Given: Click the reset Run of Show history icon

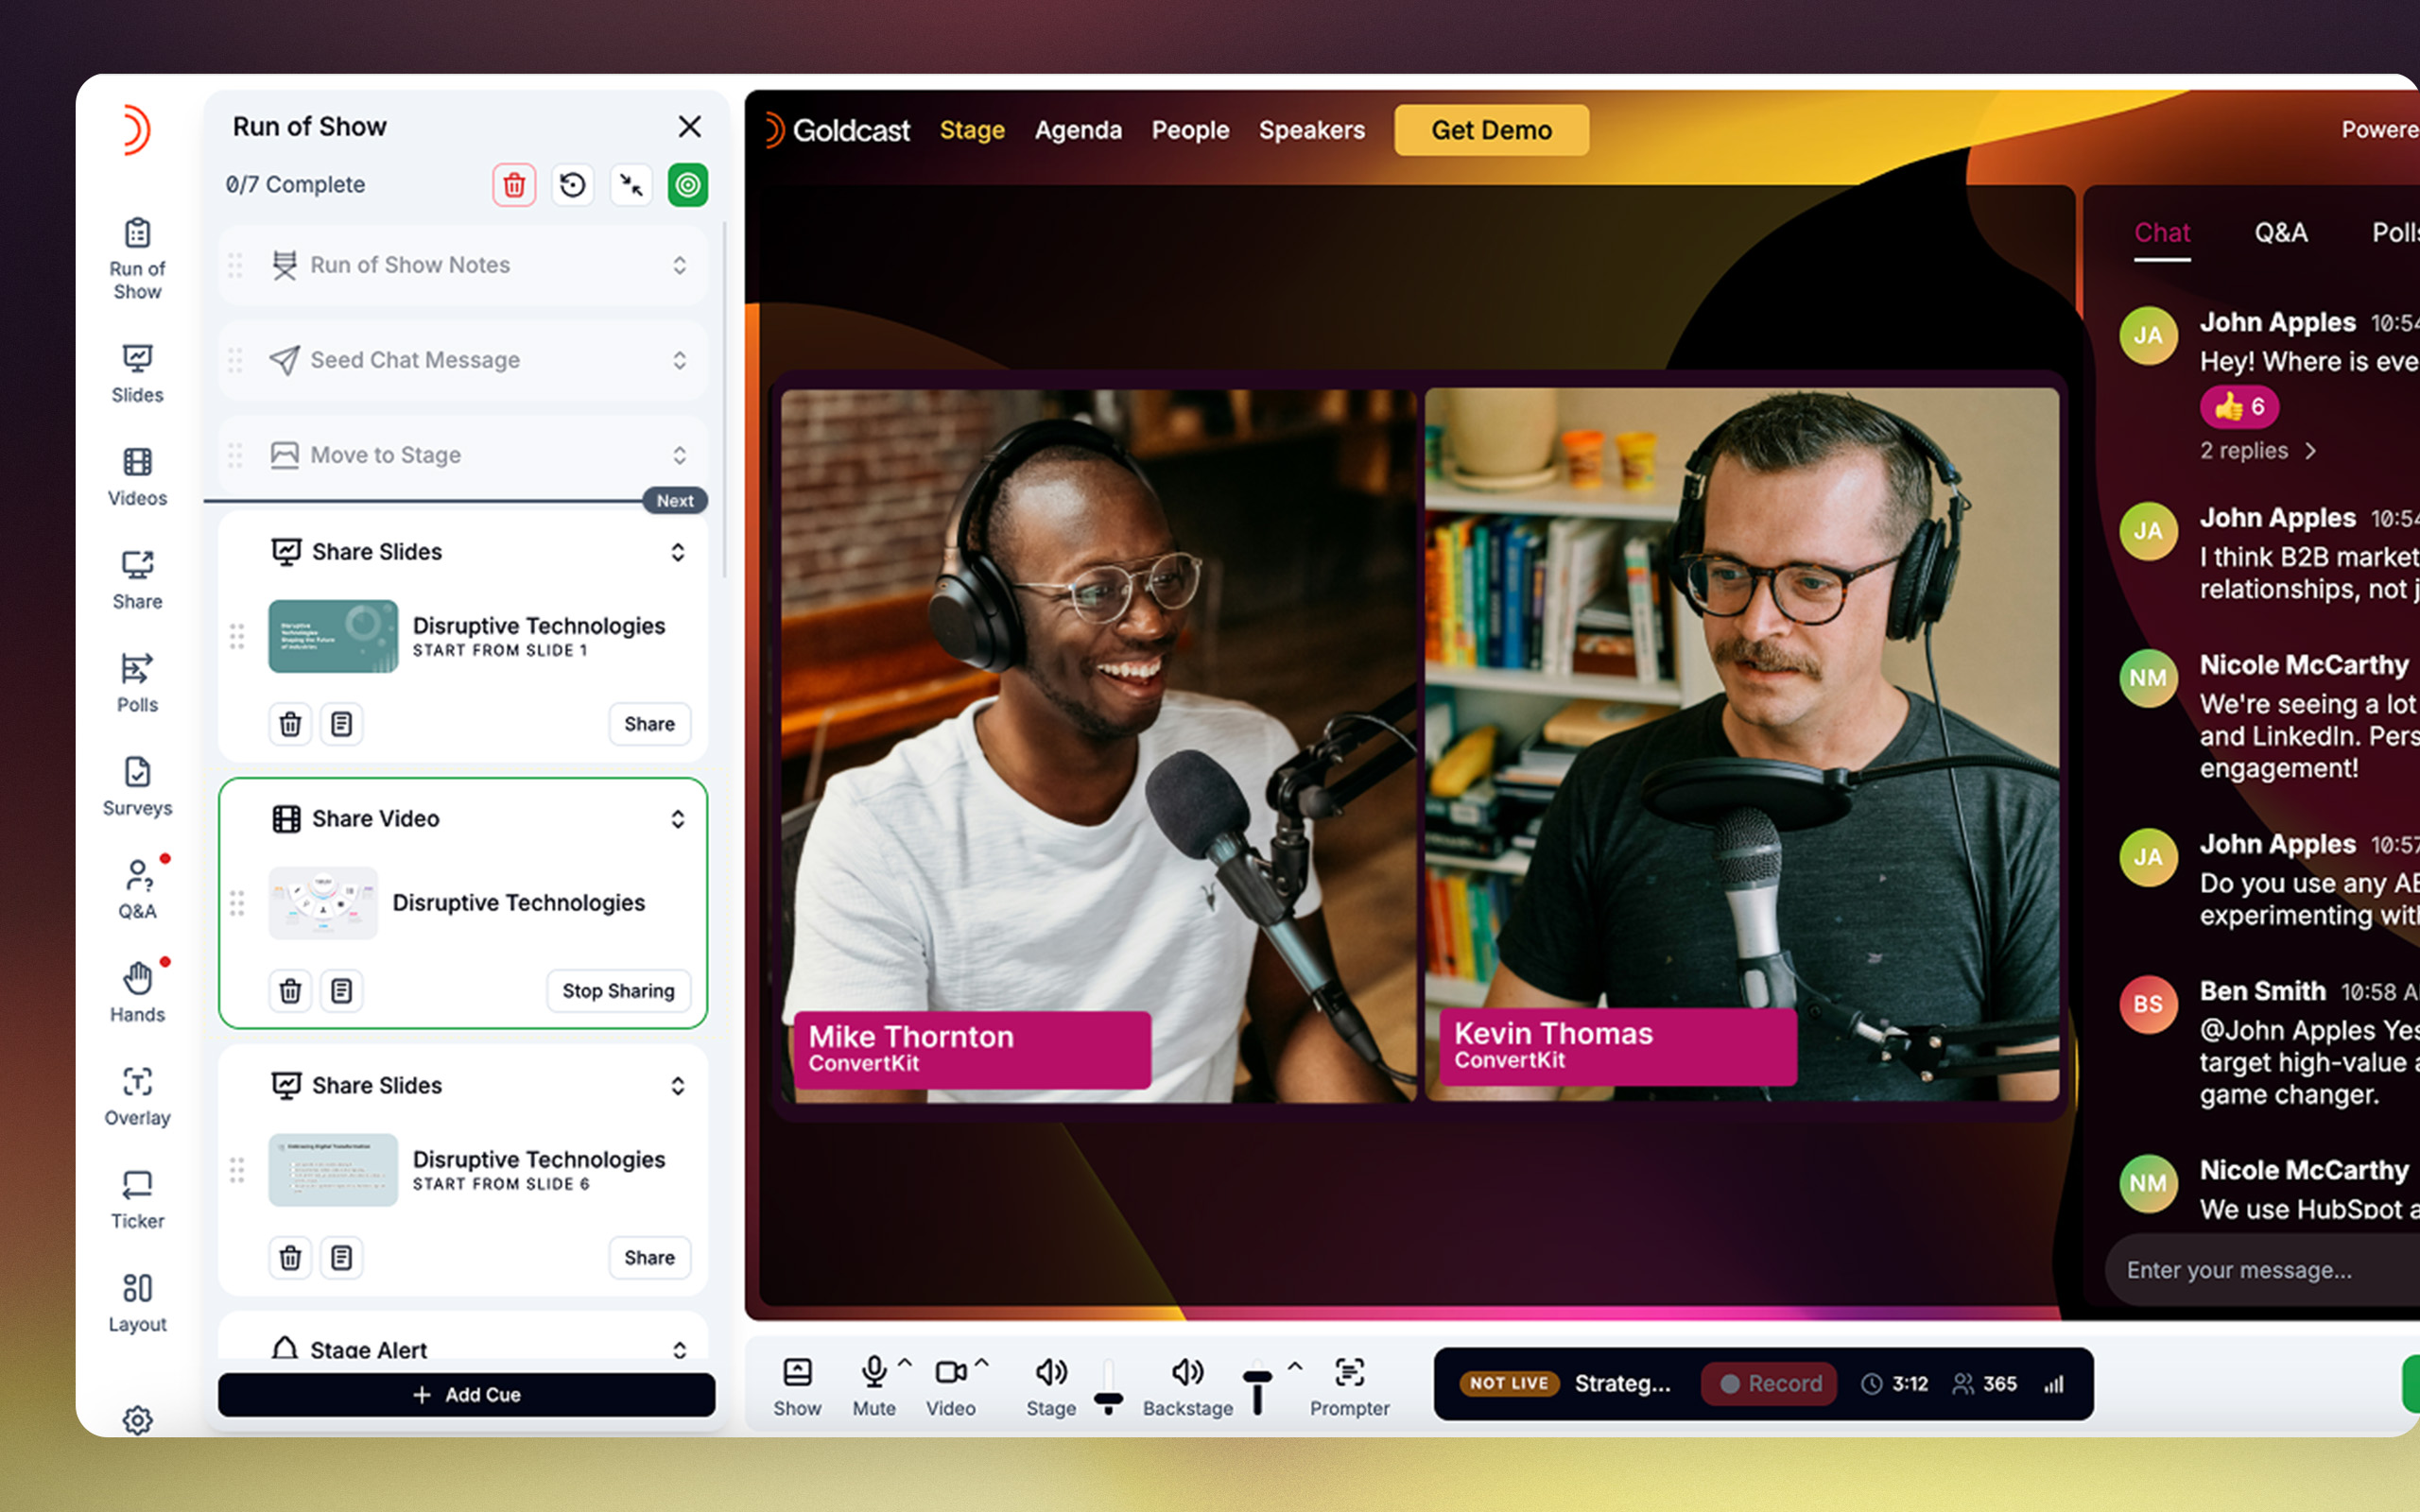Looking at the screenshot, I should tap(572, 185).
